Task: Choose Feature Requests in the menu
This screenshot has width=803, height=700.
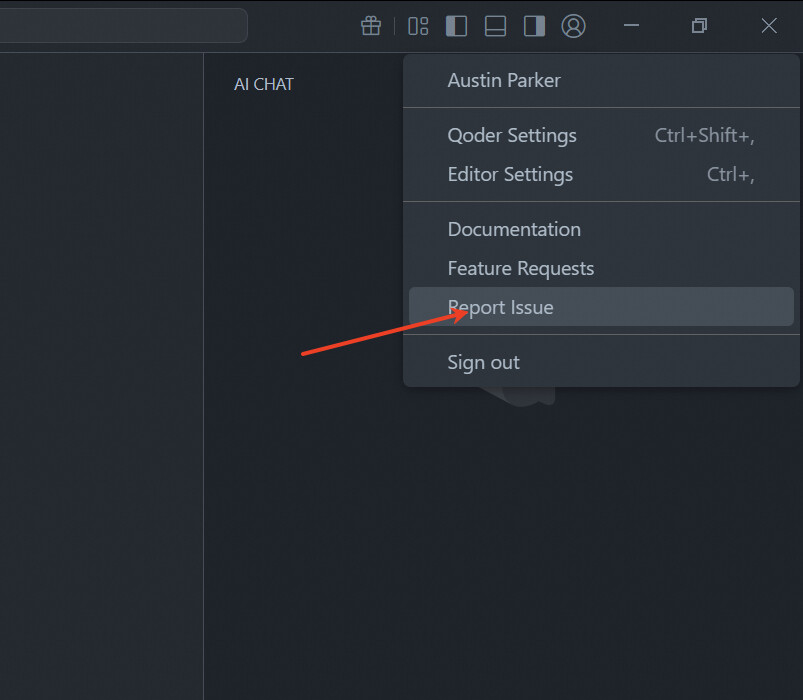Action: (520, 268)
